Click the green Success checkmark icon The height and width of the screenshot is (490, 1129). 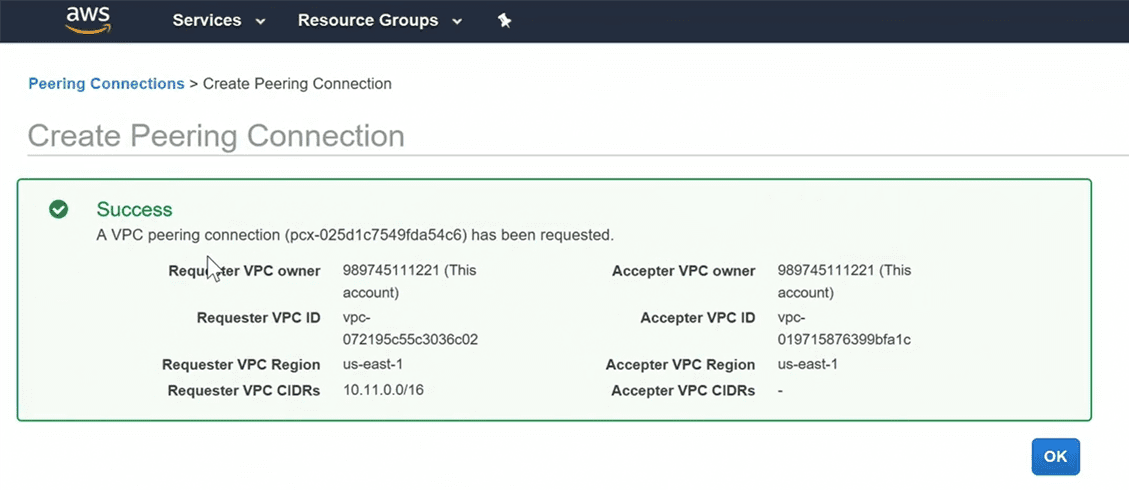pos(59,209)
